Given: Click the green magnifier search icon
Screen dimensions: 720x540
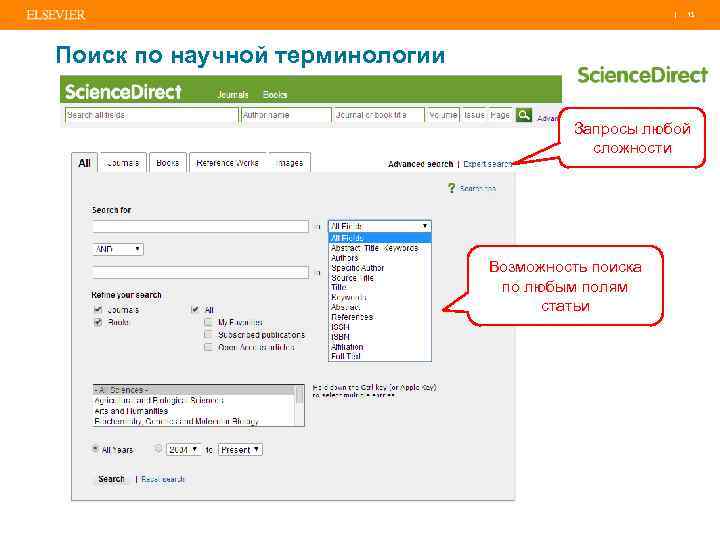Looking at the screenshot, I should click(523, 115).
